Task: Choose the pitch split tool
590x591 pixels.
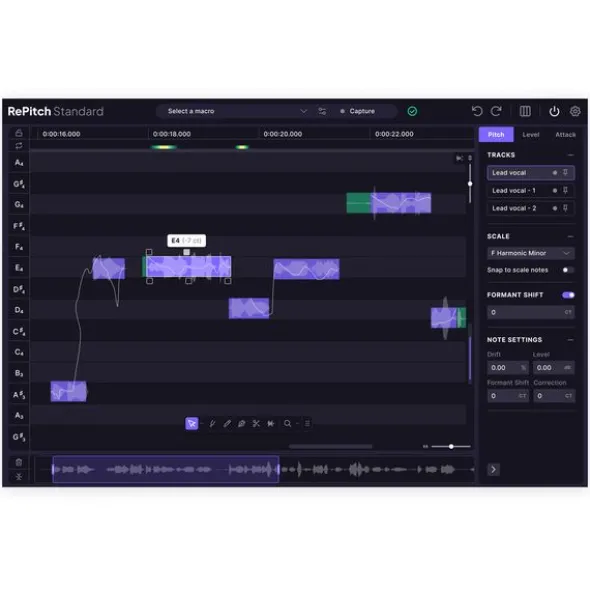Action: coord(212,424)
